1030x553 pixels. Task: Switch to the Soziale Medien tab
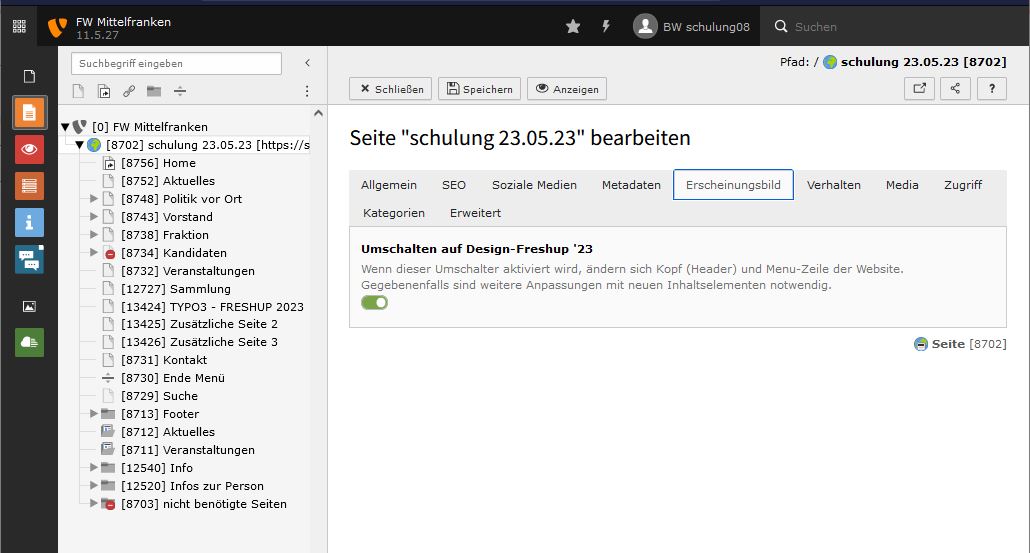(535, 185)
